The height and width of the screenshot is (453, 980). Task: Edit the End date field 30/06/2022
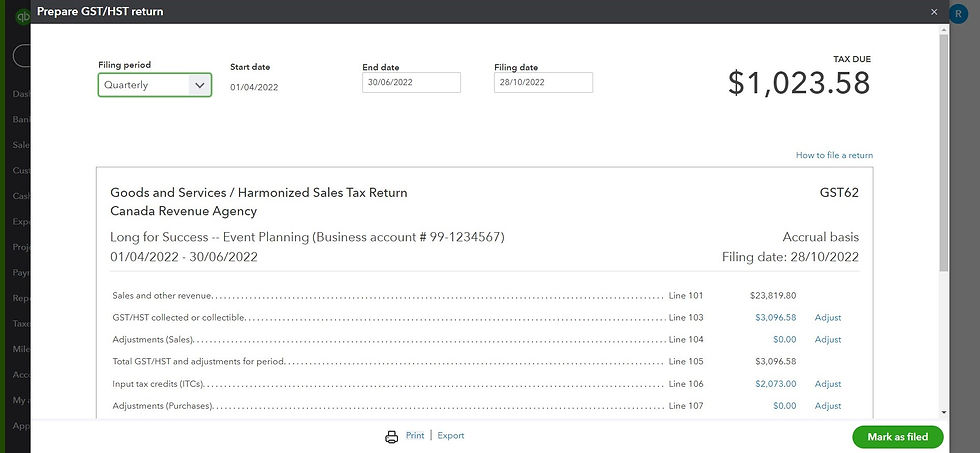coord(411,82)
